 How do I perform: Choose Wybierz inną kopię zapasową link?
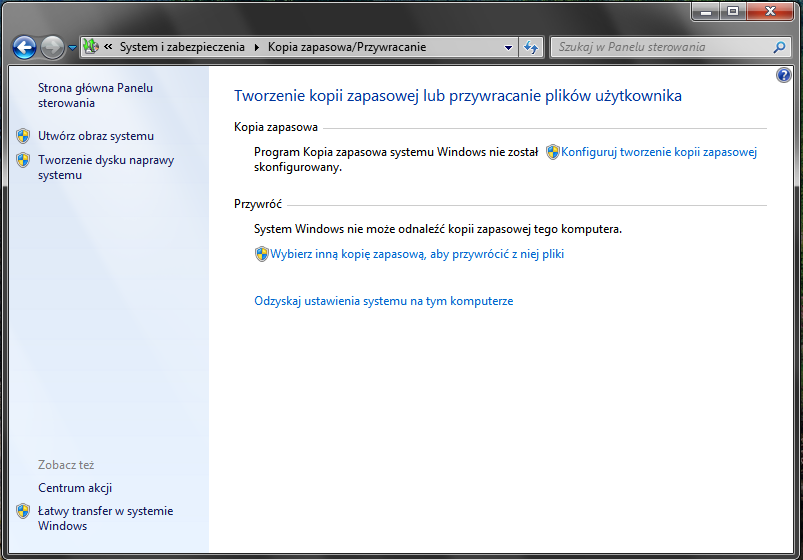[x=417, y=254]
